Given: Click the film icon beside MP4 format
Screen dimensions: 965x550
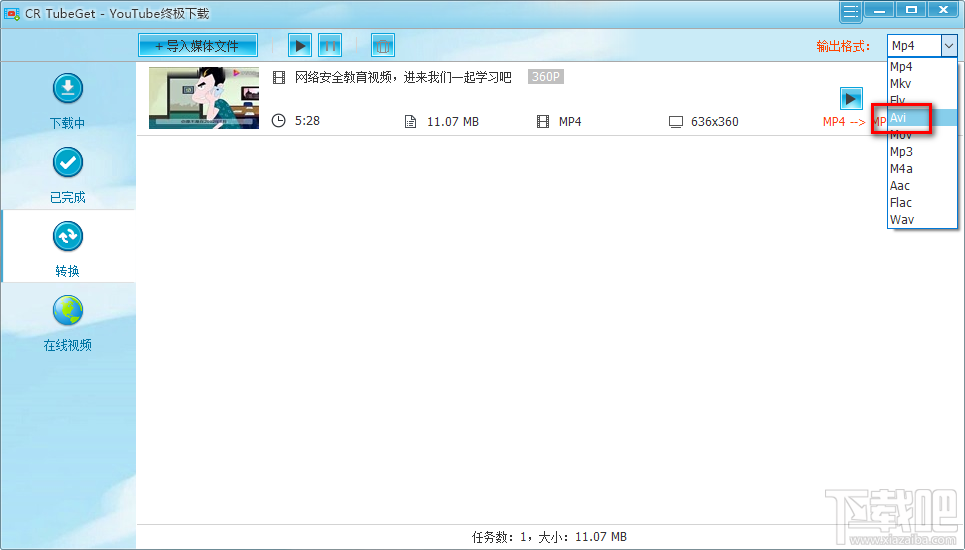Looking at the screenshot, I should tap(543, 122).
